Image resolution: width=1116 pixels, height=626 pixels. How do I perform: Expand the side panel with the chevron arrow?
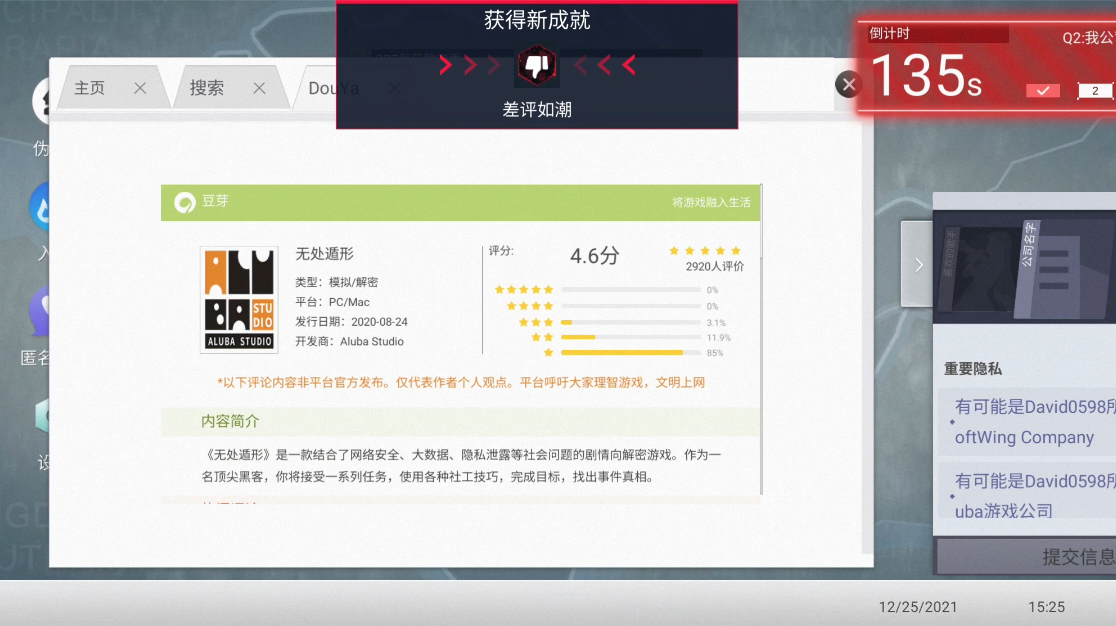click(x=918, y=265)
